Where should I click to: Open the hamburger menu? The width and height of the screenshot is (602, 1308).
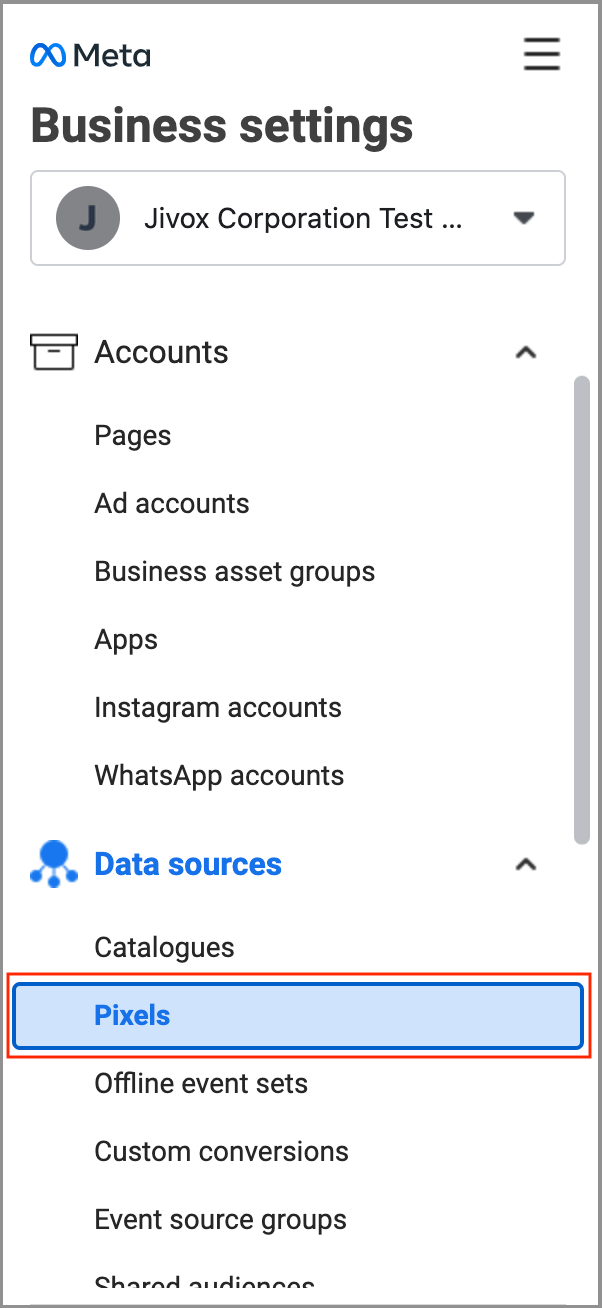point(541,54)
